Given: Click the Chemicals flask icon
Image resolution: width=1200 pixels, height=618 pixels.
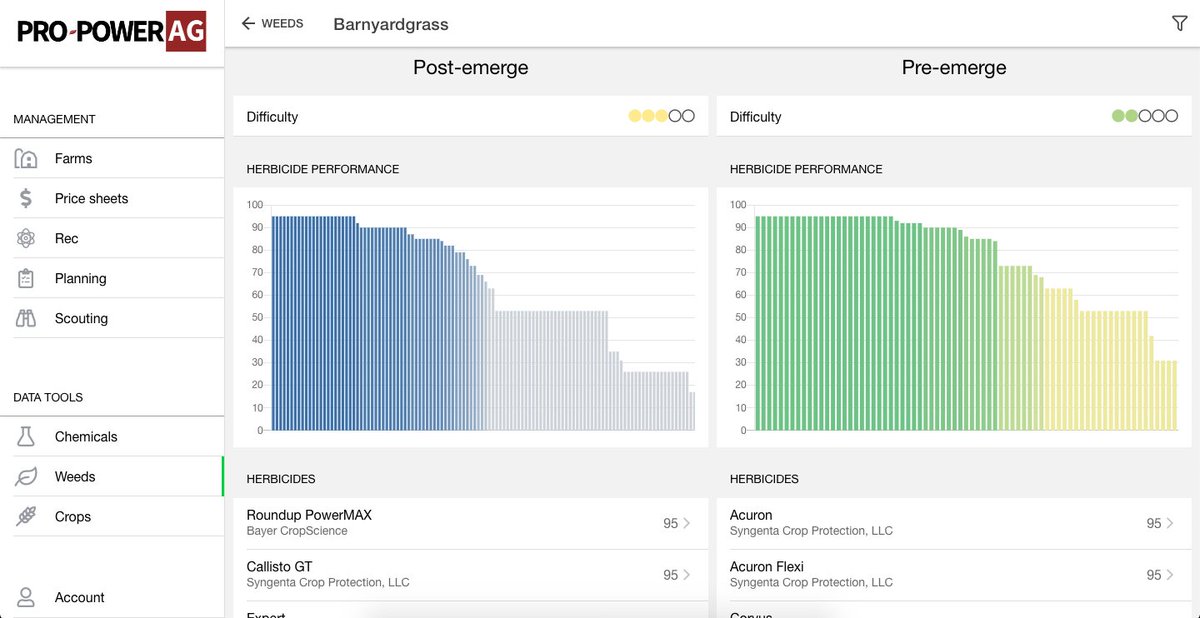Looking at the screenshot, I should [26, 436].
